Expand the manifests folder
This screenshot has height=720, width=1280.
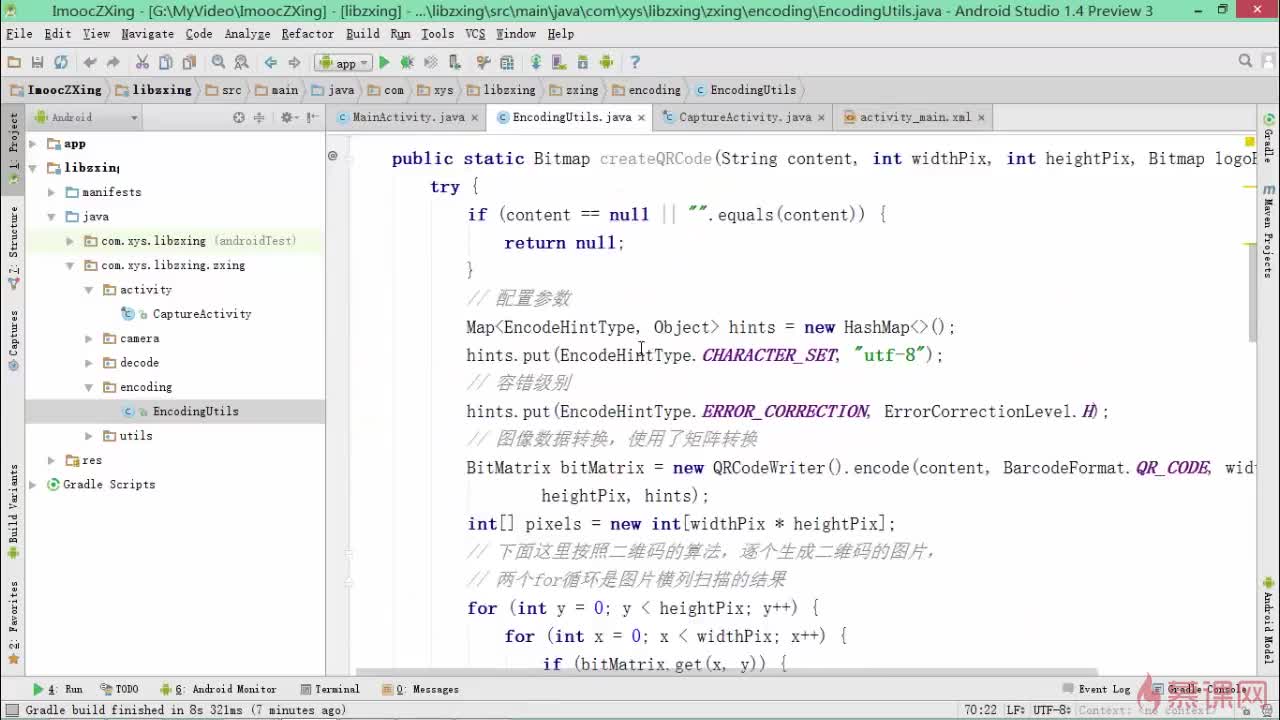[51, 192]
